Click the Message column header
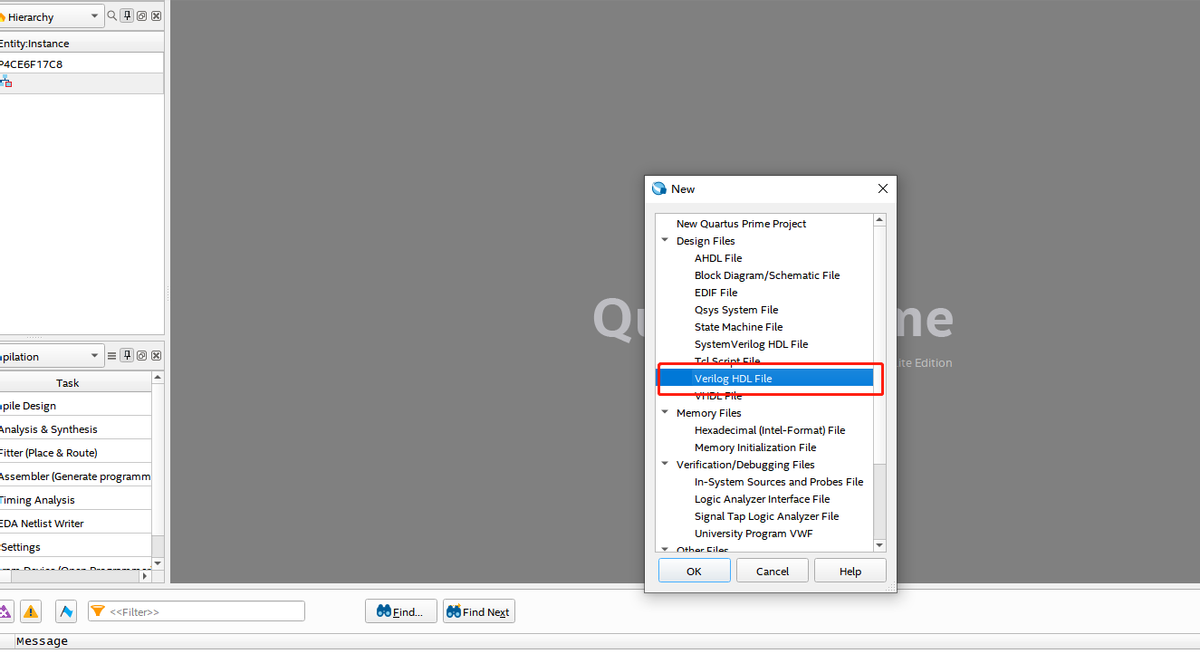The height and width of the screenshot is (664, 1200). [x=42, y=641]
